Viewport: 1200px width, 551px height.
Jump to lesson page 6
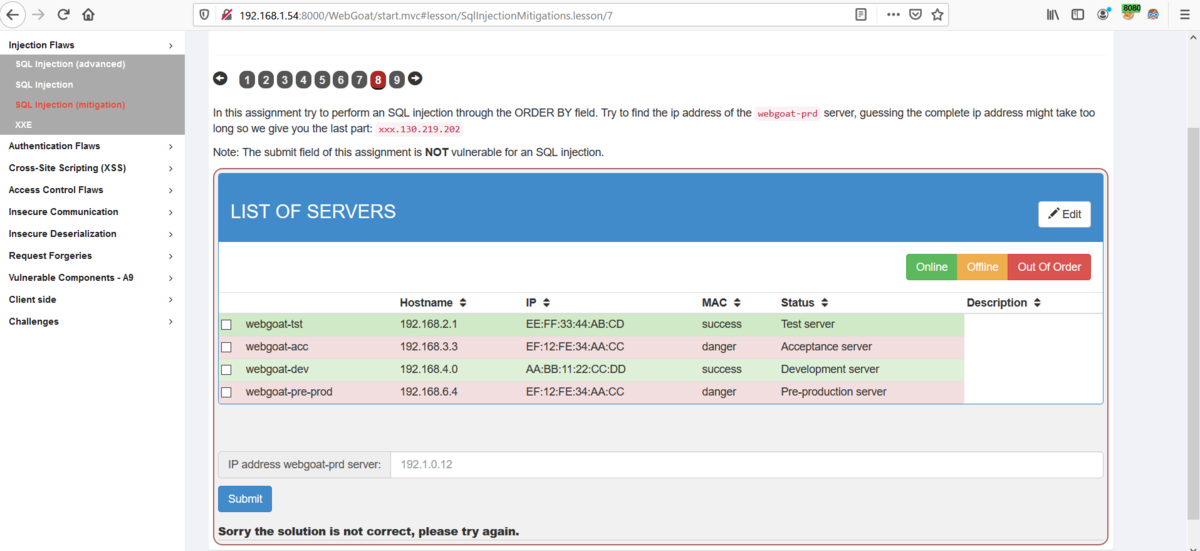(341, 80)
